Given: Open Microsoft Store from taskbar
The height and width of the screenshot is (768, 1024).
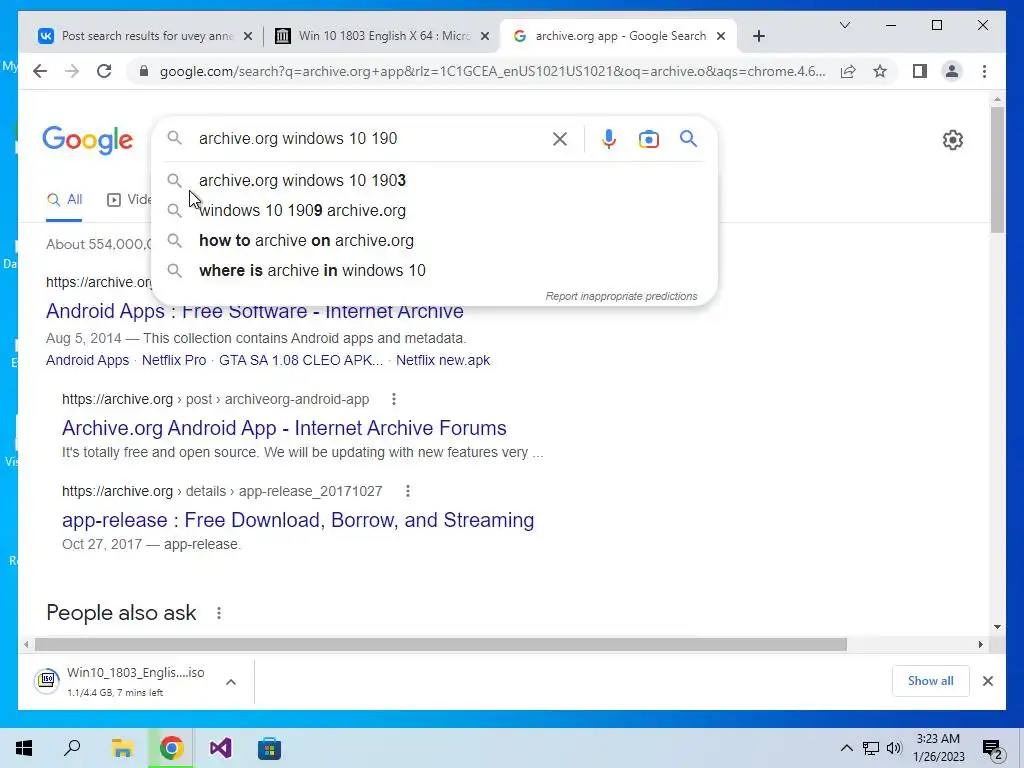Looking at the screenshot, I should pos(269,748).
